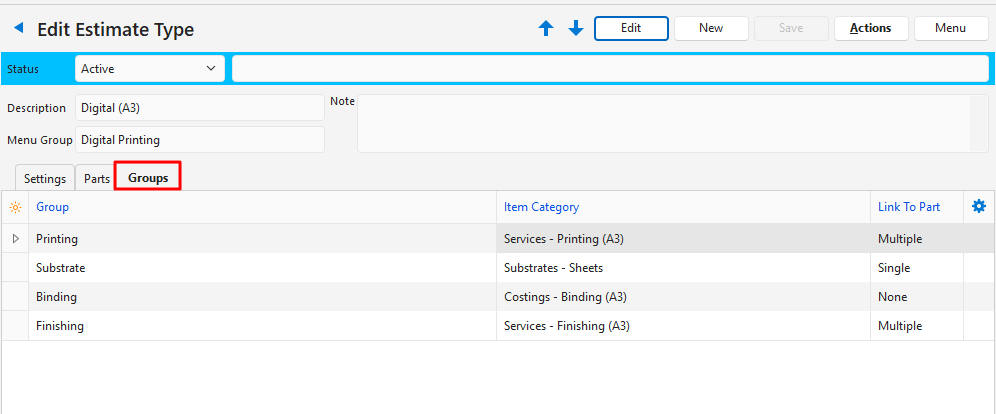This screenshot has width=996, height=414.
Task: Open grid settings gear icon
Action: coord(979,207)
